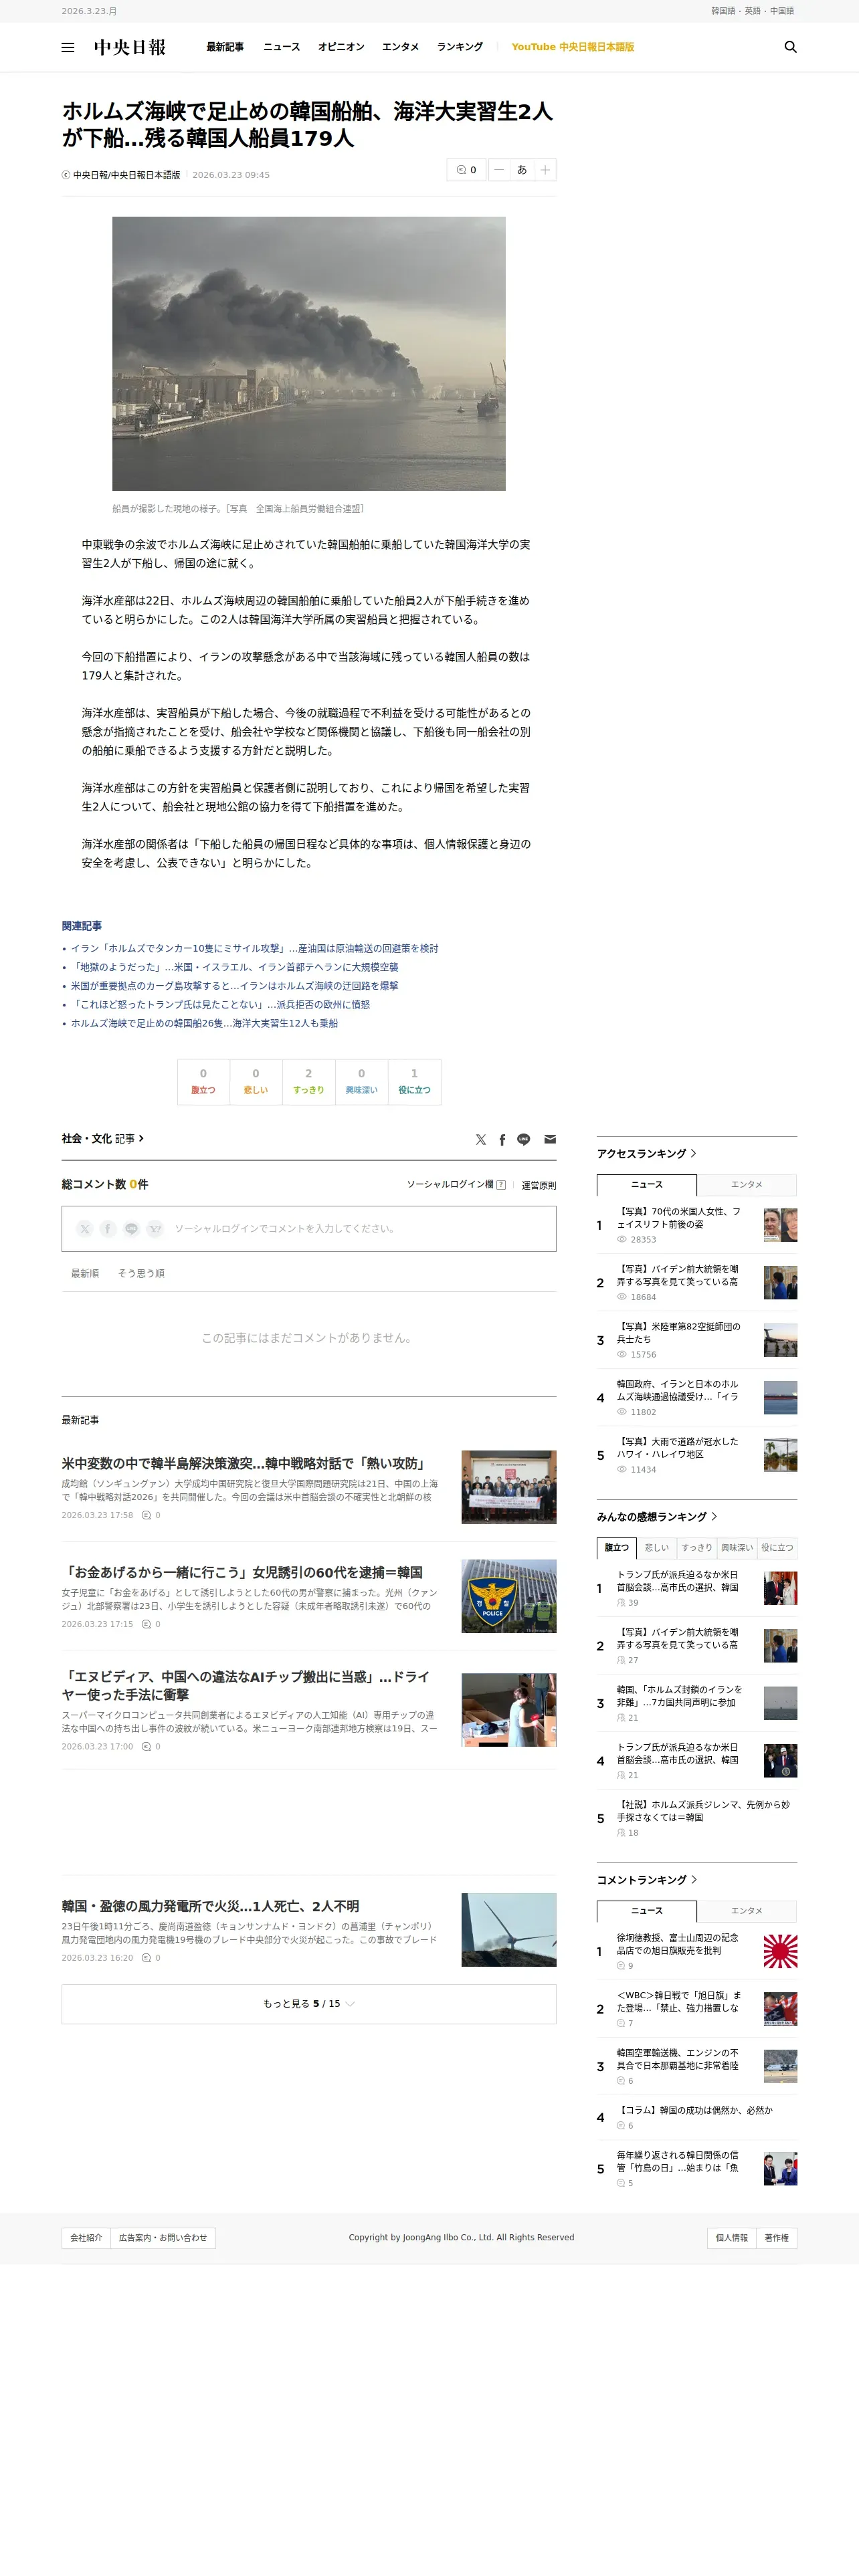Share article by email envelope icon
The height and width of the screenshot is (2576, 859).
click(x=550, y=1139)
